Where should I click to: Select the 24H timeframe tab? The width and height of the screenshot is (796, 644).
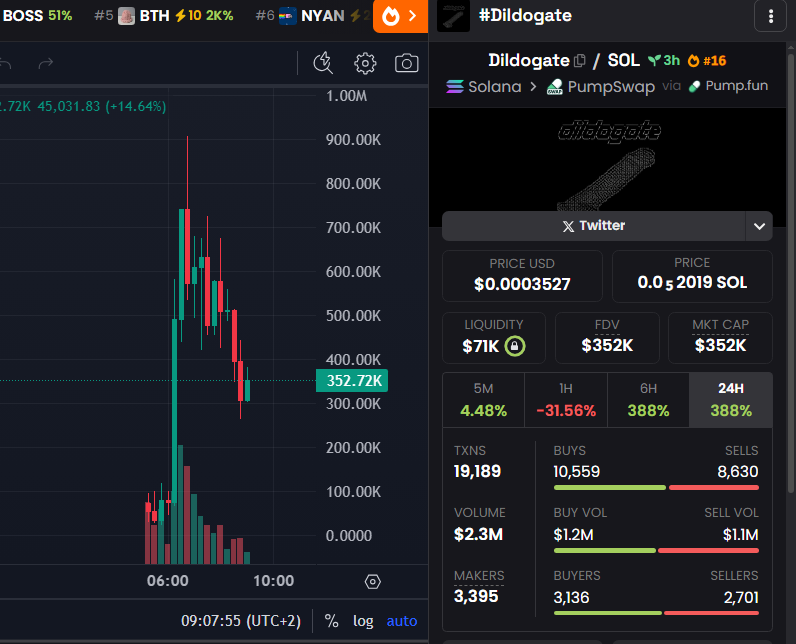point(731,400)
